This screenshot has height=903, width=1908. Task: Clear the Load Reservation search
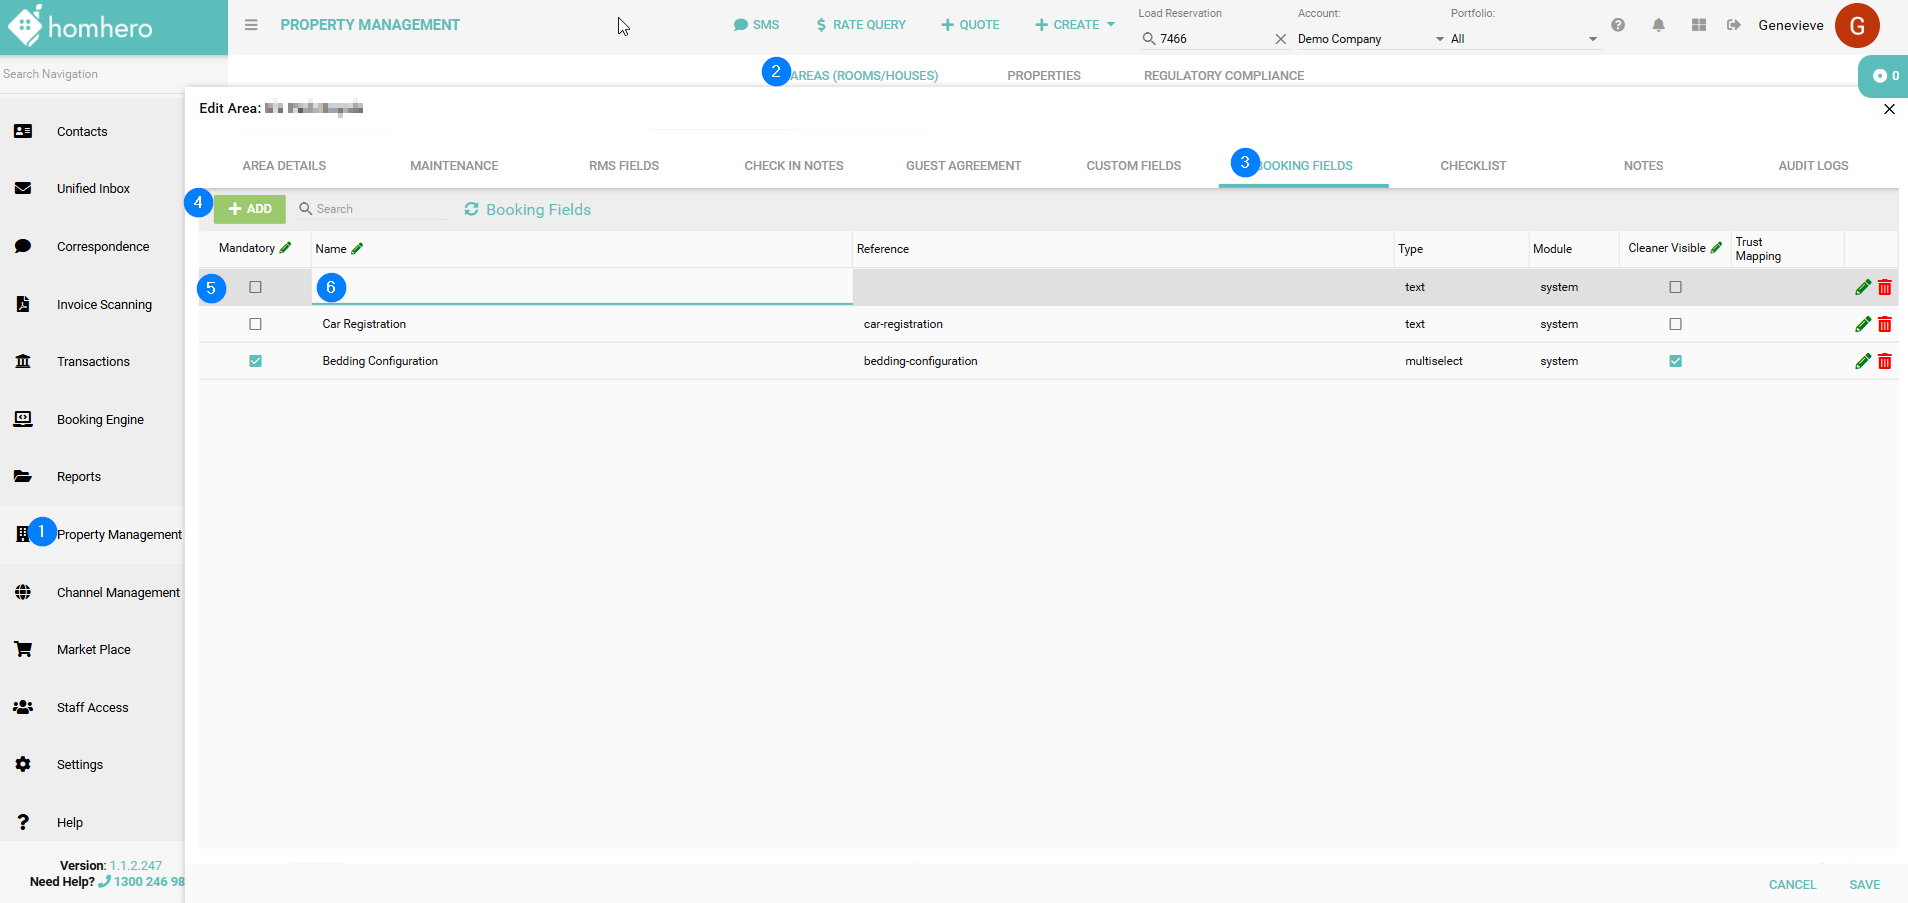pyautogui.click(x=1280, y=39)
